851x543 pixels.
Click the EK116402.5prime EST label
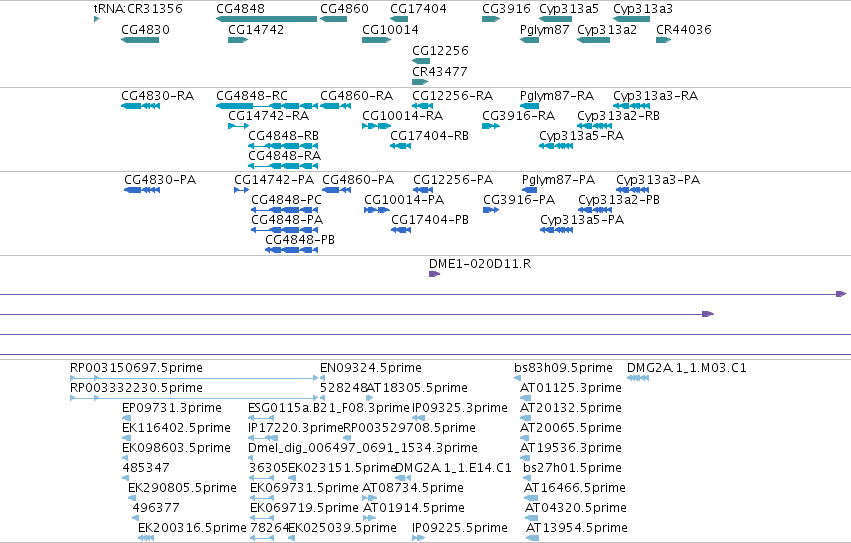click(176, 428)
